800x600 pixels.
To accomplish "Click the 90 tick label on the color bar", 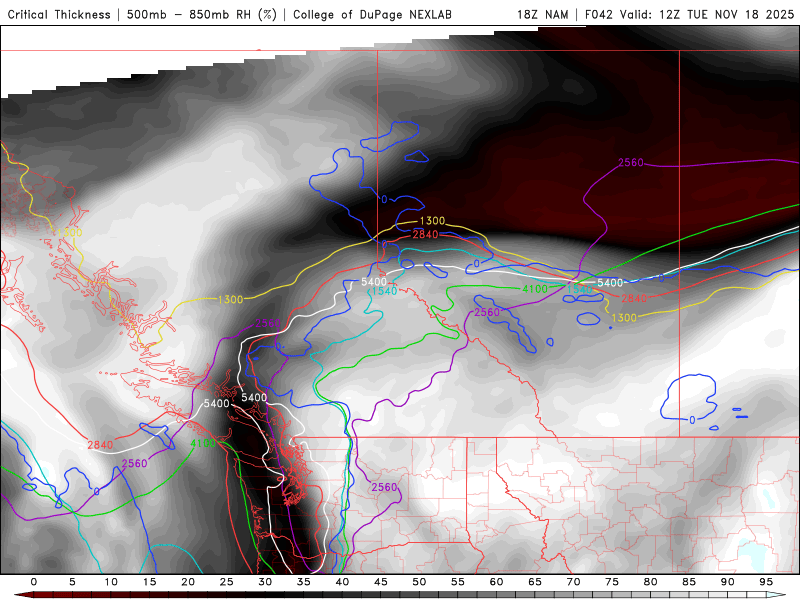I will [x=727, y=582].
